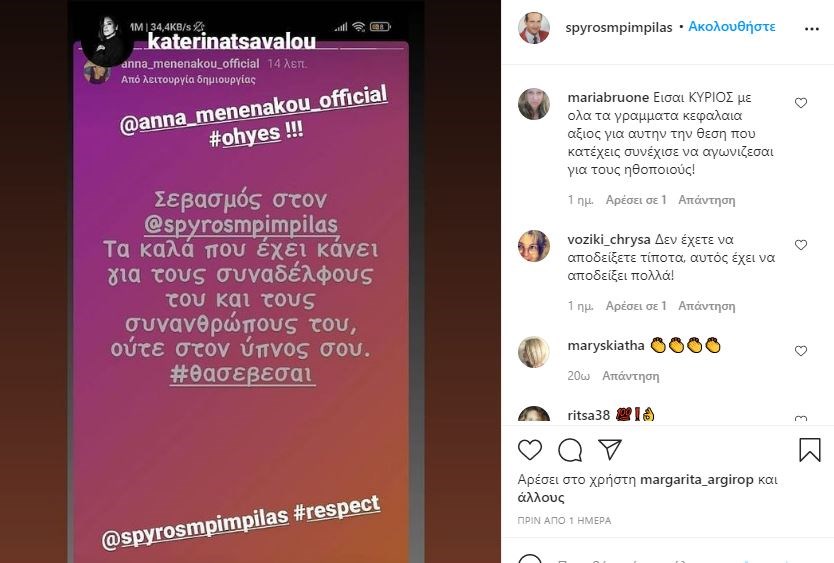Reply to voziki_chrysa's comment

706,306
